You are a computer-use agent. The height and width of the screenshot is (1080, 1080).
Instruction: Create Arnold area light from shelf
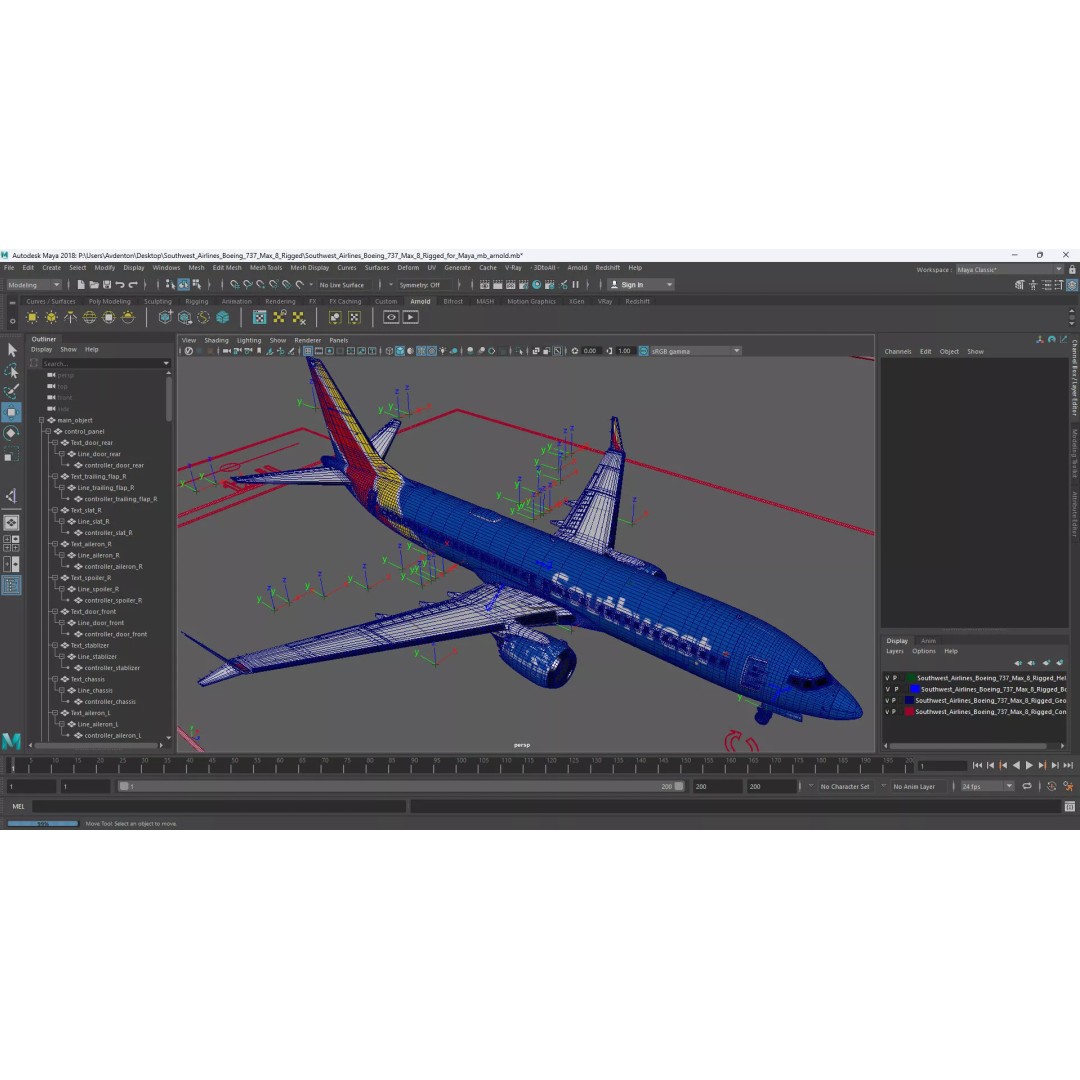pyautogui.click(x=32, y=318)
